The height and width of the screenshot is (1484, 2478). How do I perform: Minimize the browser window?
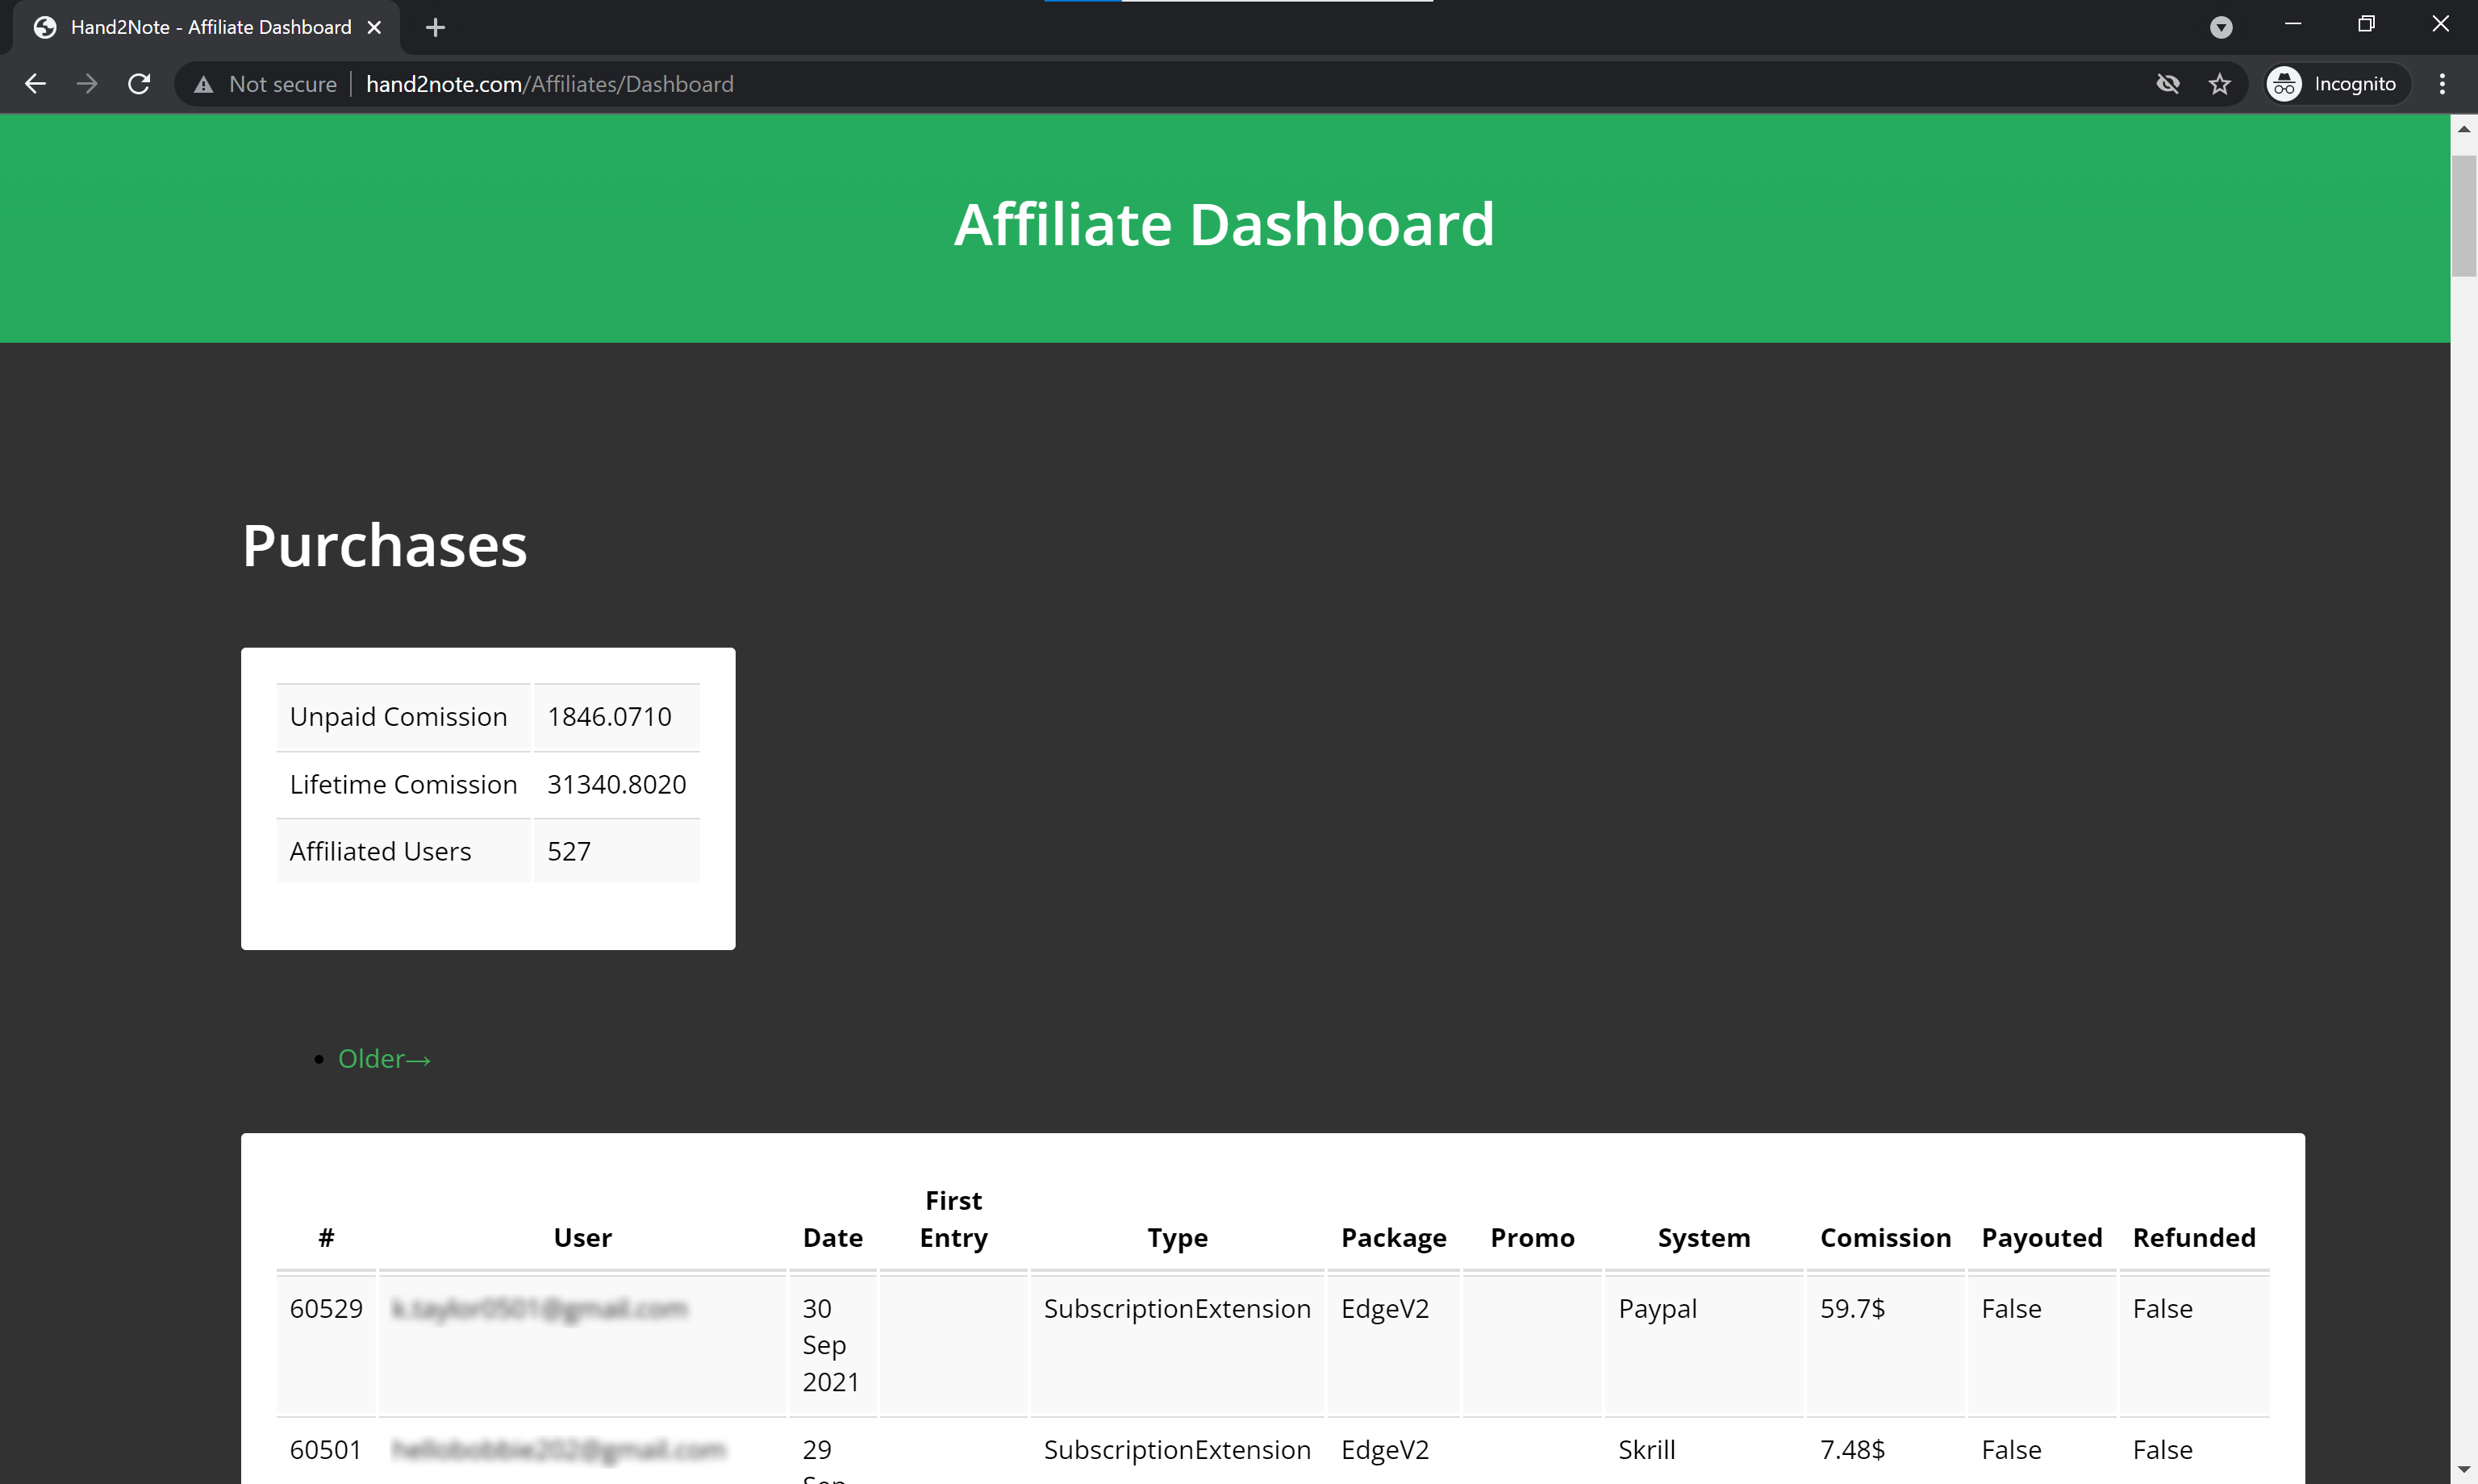[2293, 24]
